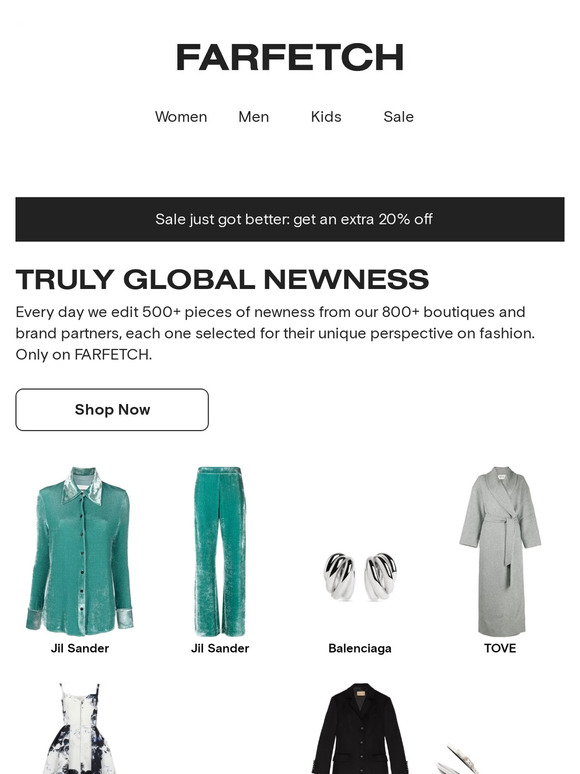Click the Jil Sander label under the shirt
This screenshot has width=580, height=774.
[79, 648]
